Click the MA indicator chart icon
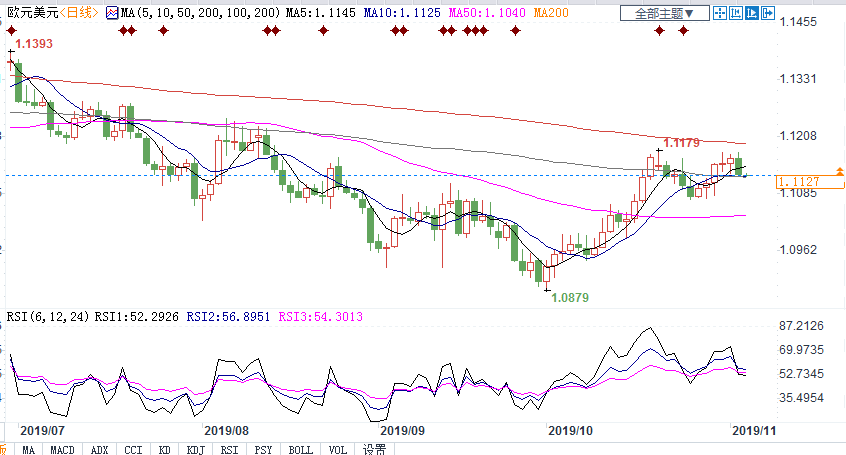Screen dimensions: 846x455 (x=112, y=13)
